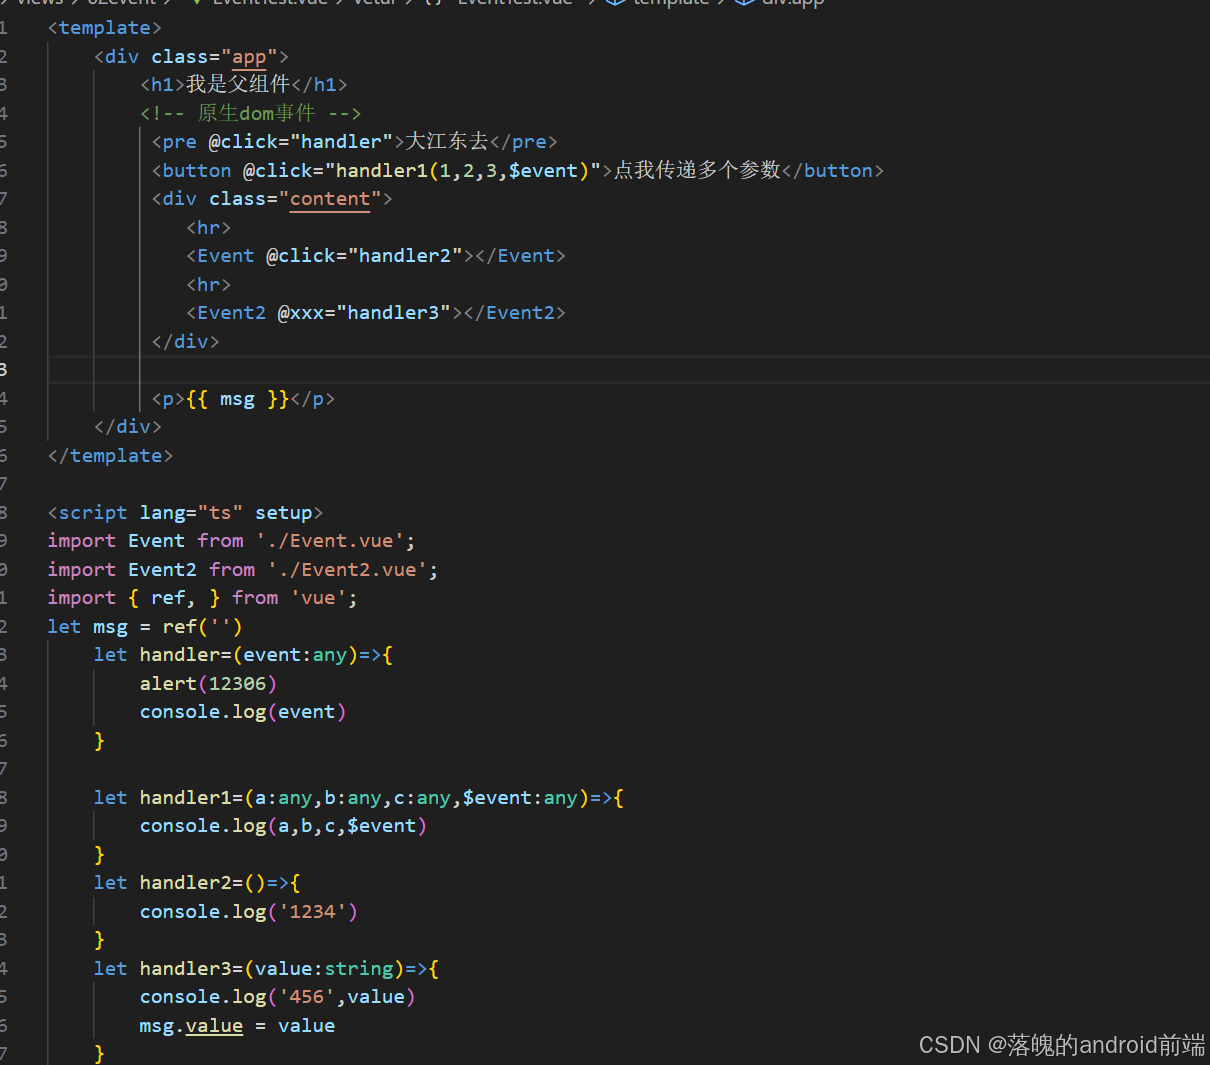1210x1065 pixels.
Task: Click the './Event2.vue' import path
Action: 347,570
